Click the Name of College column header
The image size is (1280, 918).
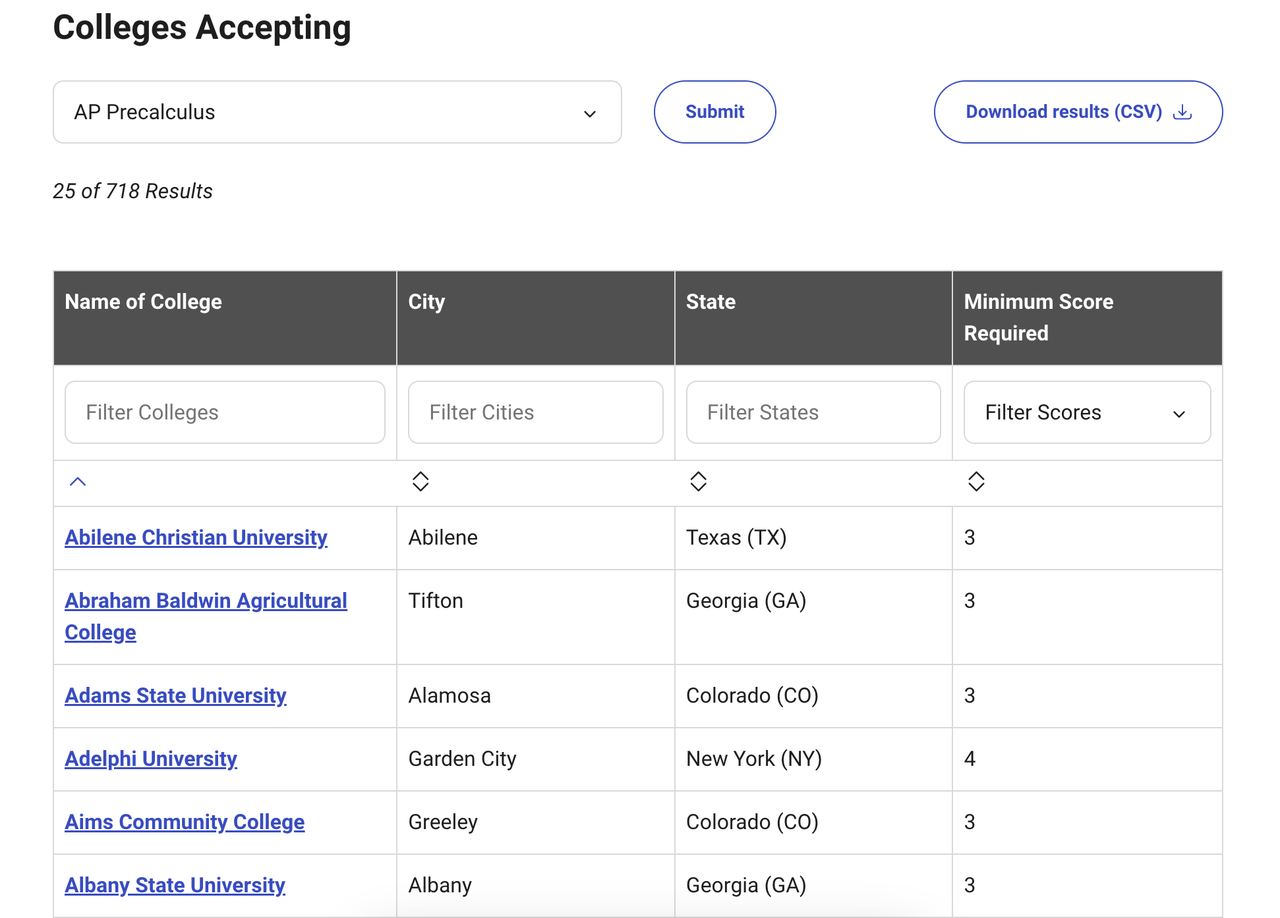pyautogui.click(x=143, y=302)
